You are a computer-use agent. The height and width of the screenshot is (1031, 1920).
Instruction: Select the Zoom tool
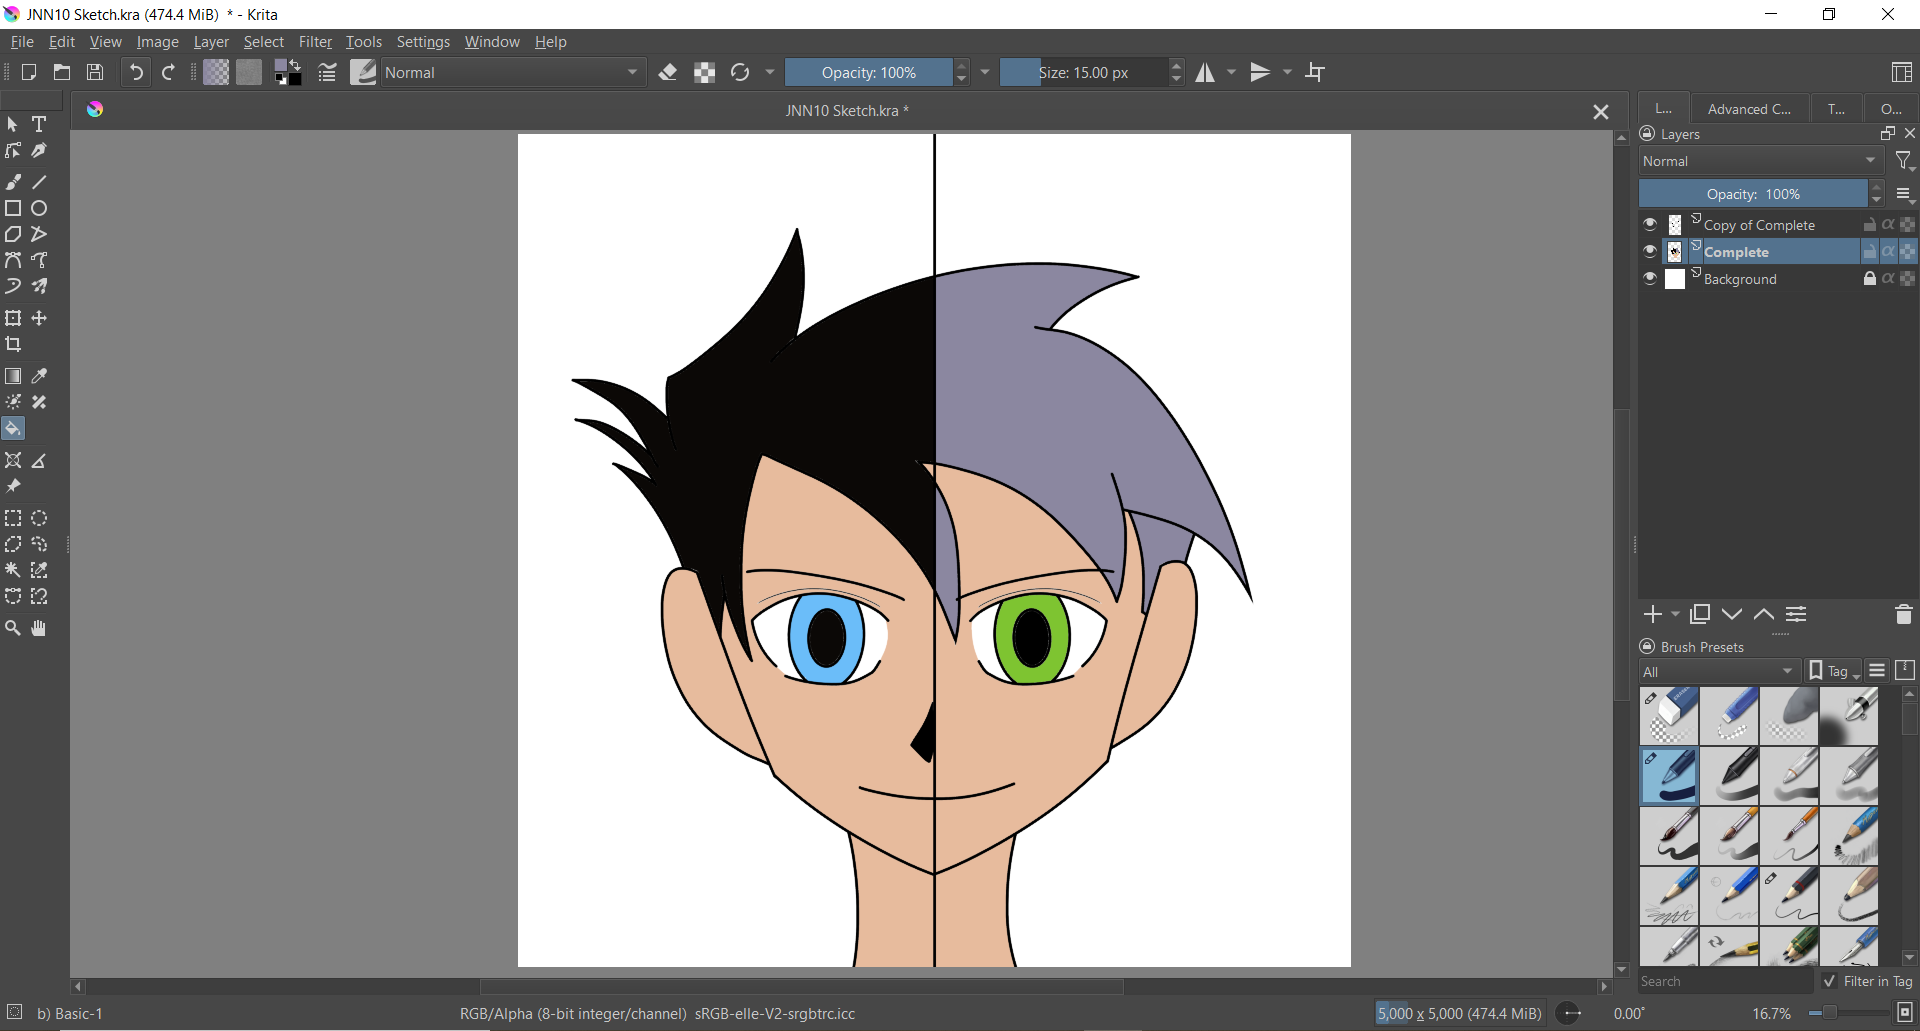pyautogui.click(x=13, y=628)
